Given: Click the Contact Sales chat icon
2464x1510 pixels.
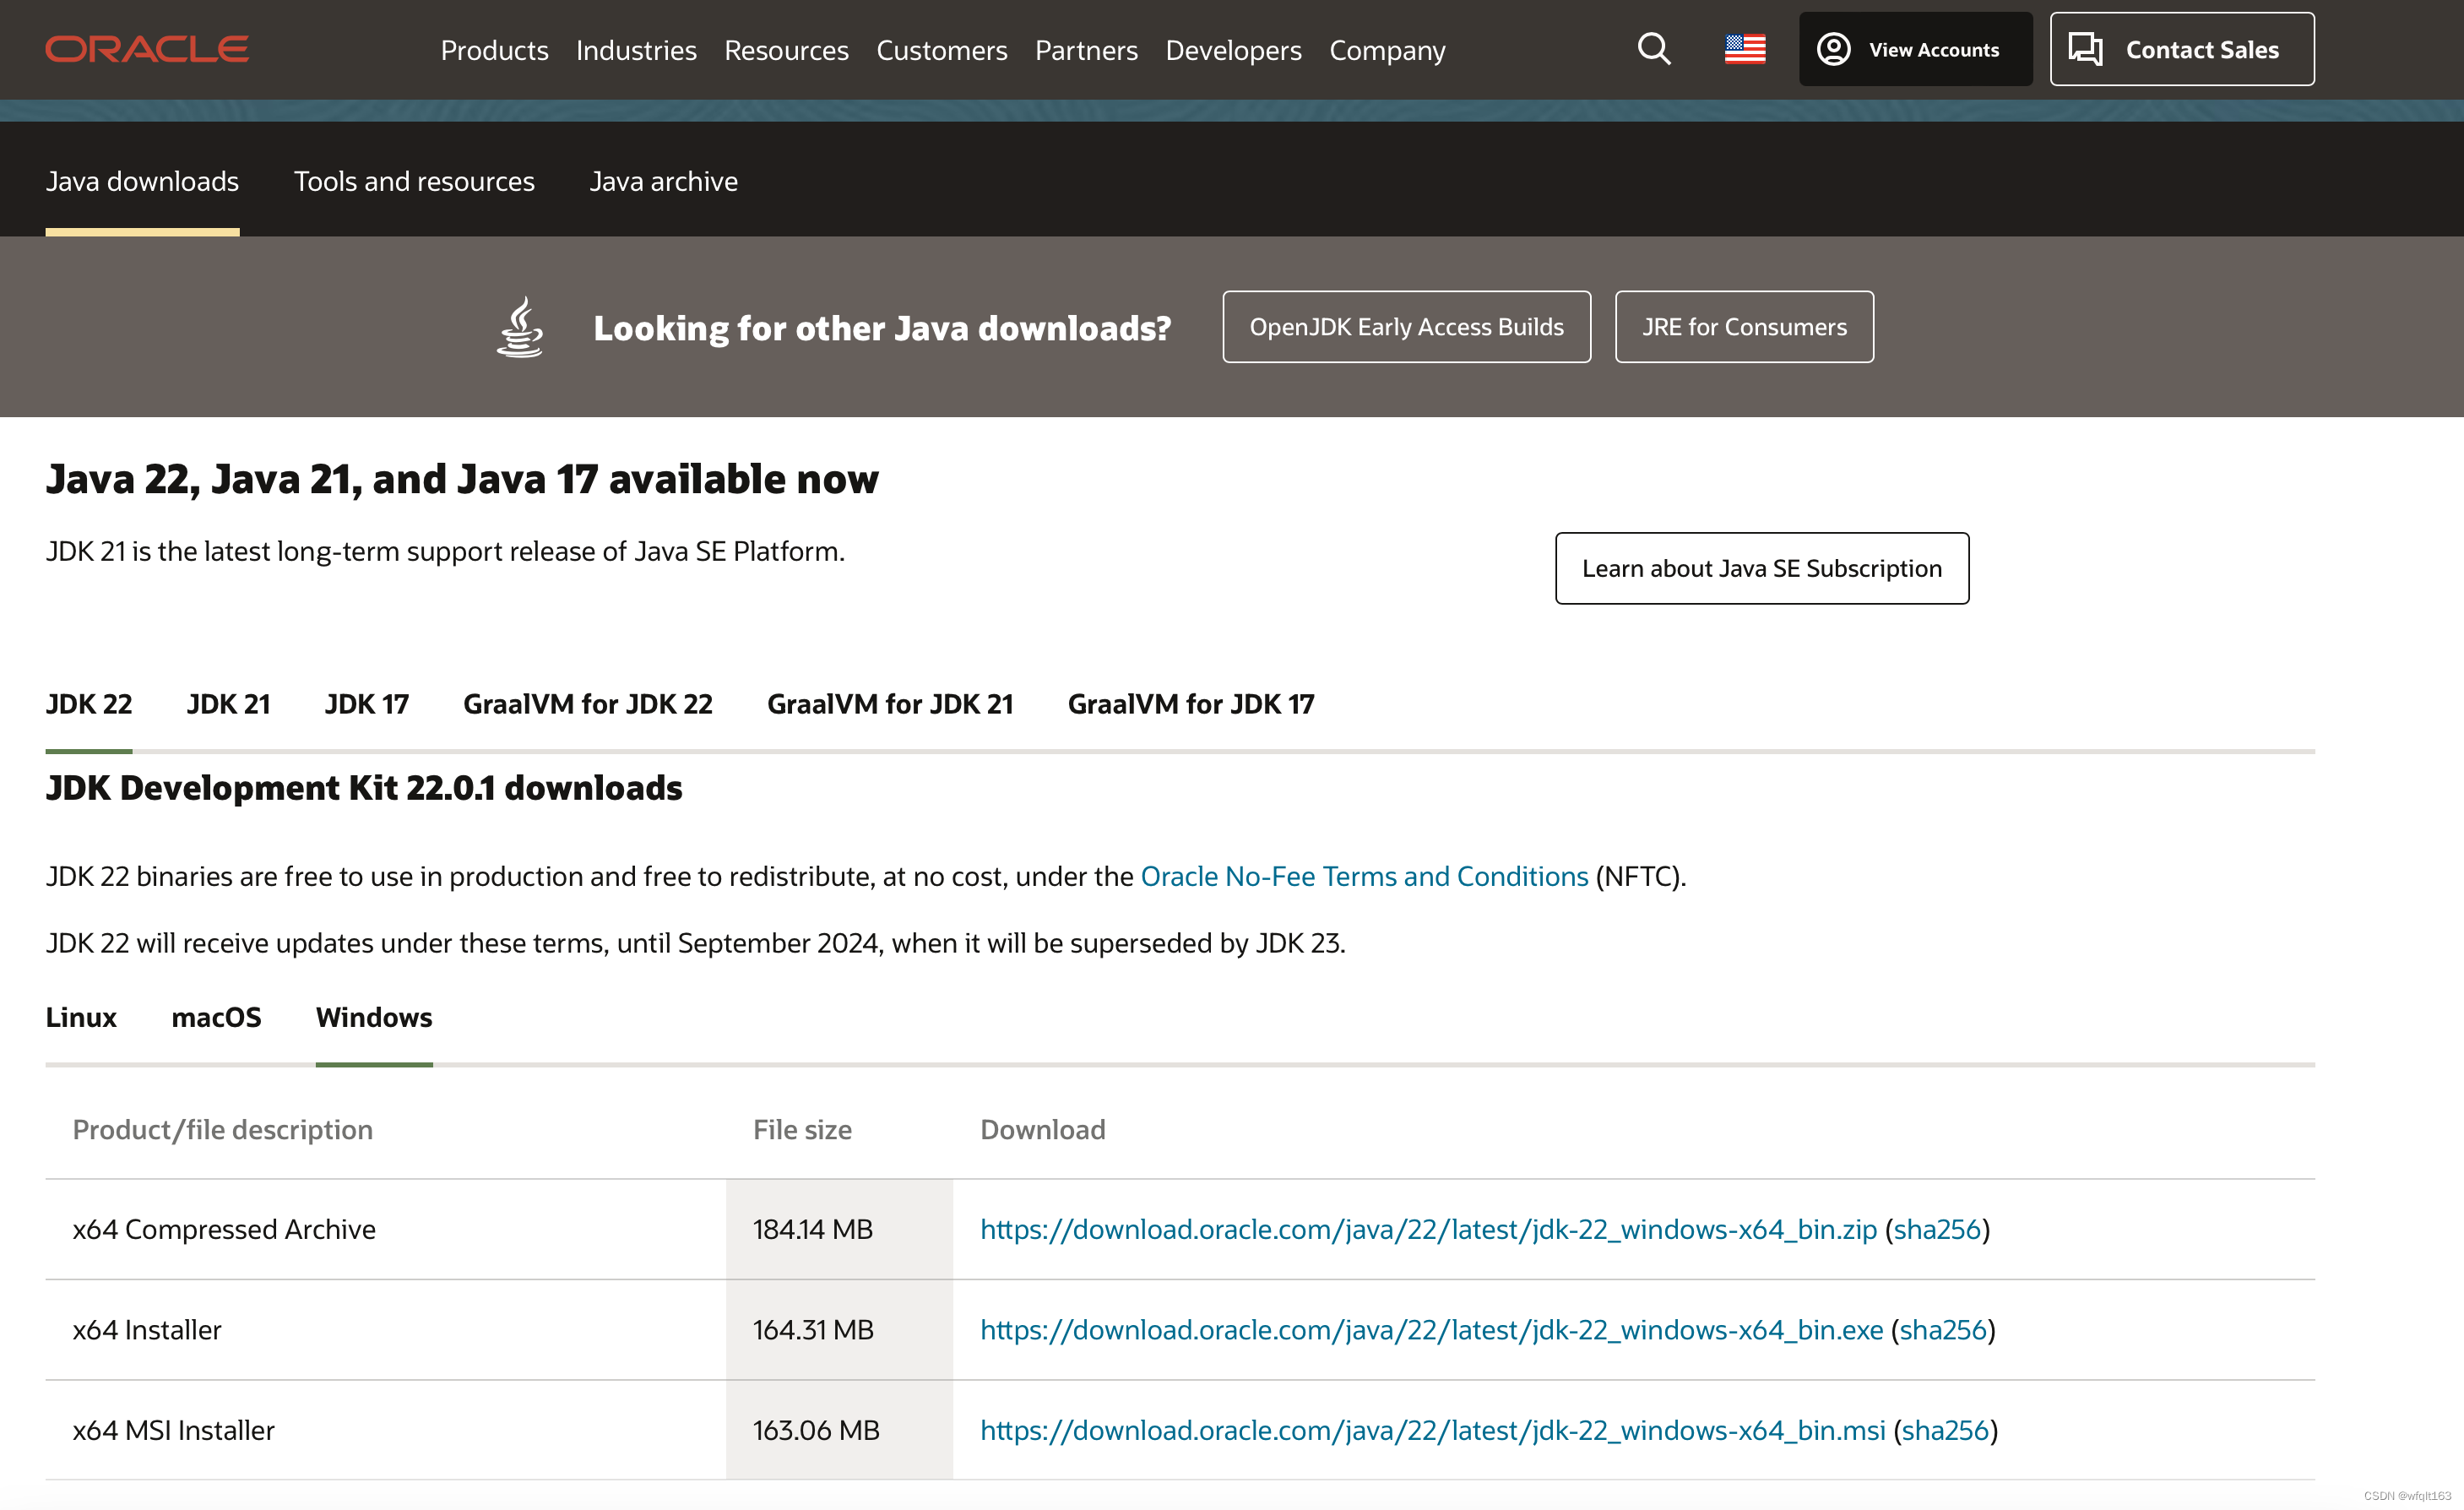Looking at the screenshot, I should 2085,49.
